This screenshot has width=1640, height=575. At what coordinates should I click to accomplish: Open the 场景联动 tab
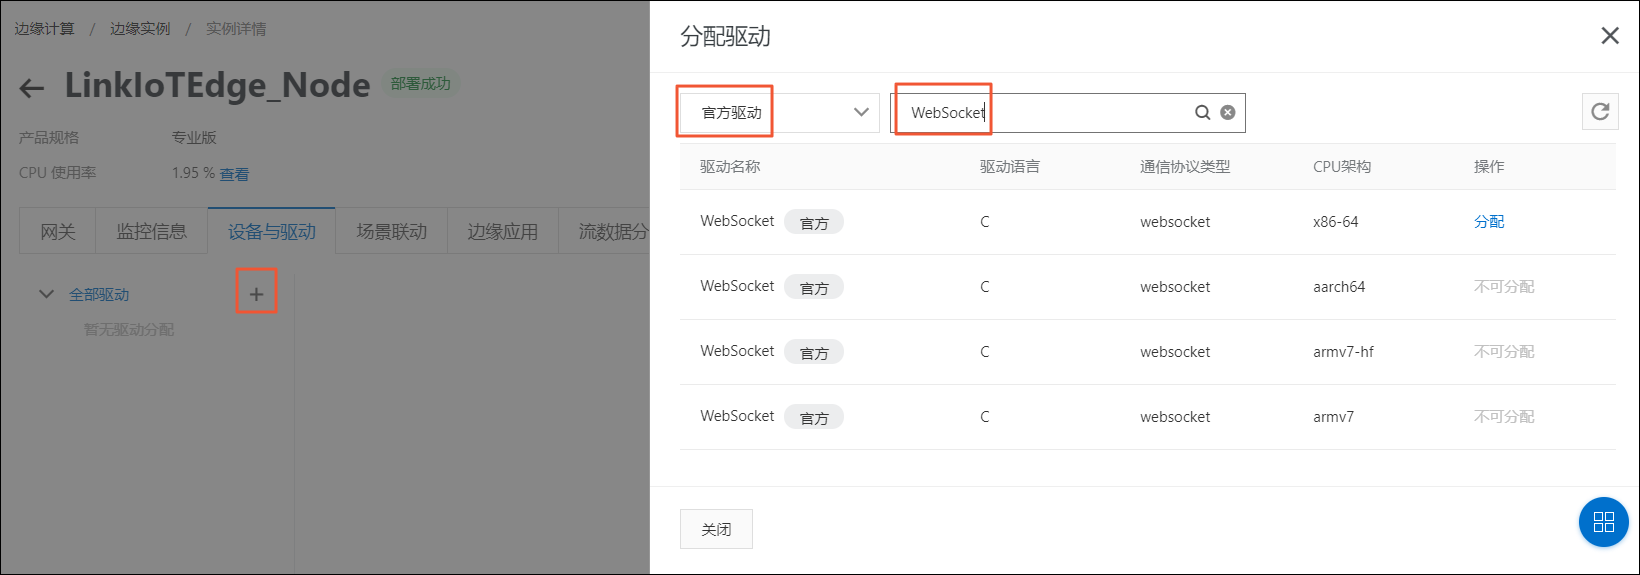[391, 231]
